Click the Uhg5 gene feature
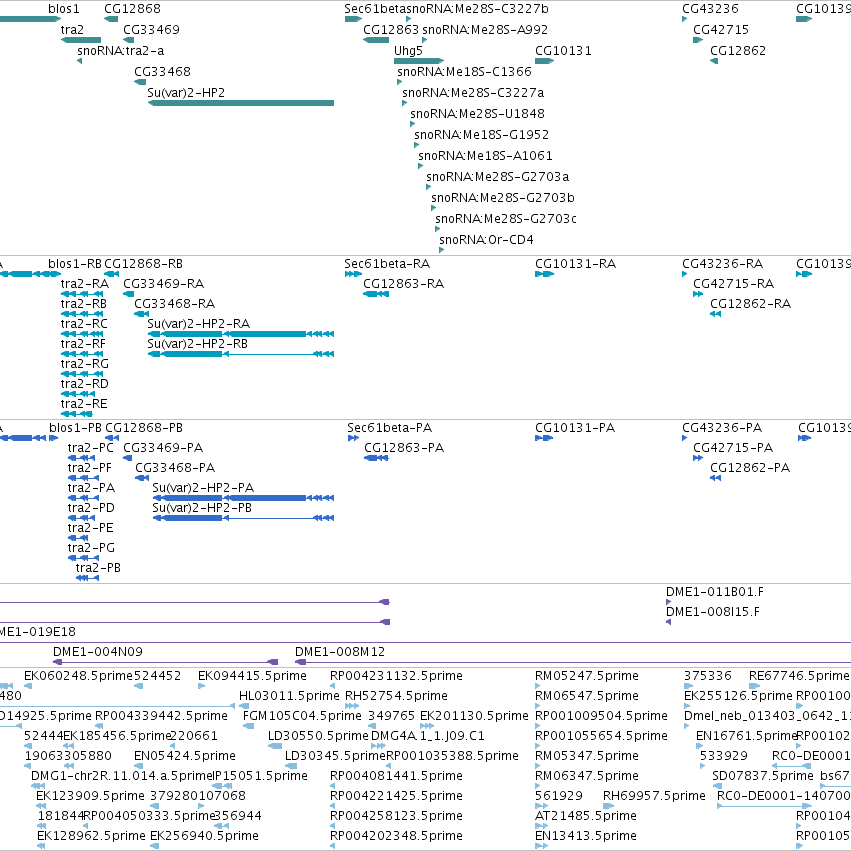Viewport: 851px width, 851px height. click(x=419, y=61)
